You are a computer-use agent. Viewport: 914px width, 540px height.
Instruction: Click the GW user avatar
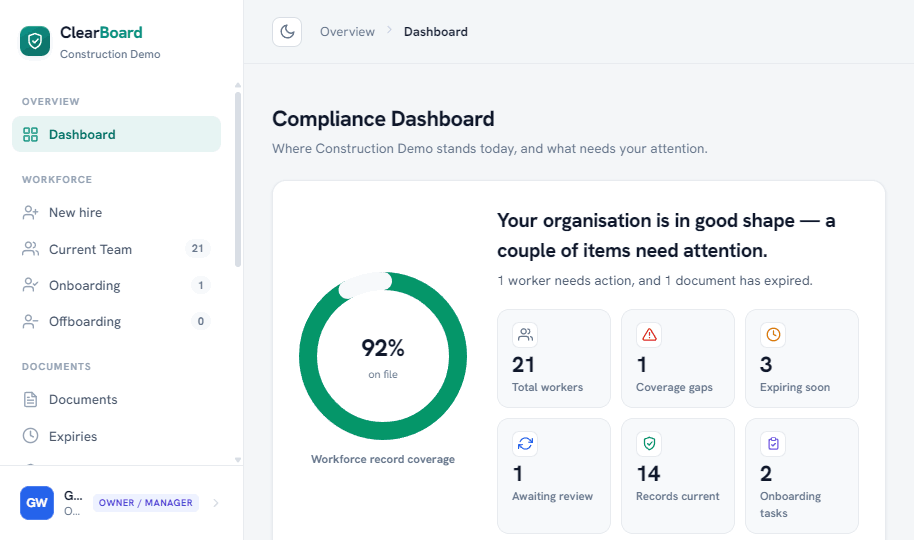click(x=37, y=503)
